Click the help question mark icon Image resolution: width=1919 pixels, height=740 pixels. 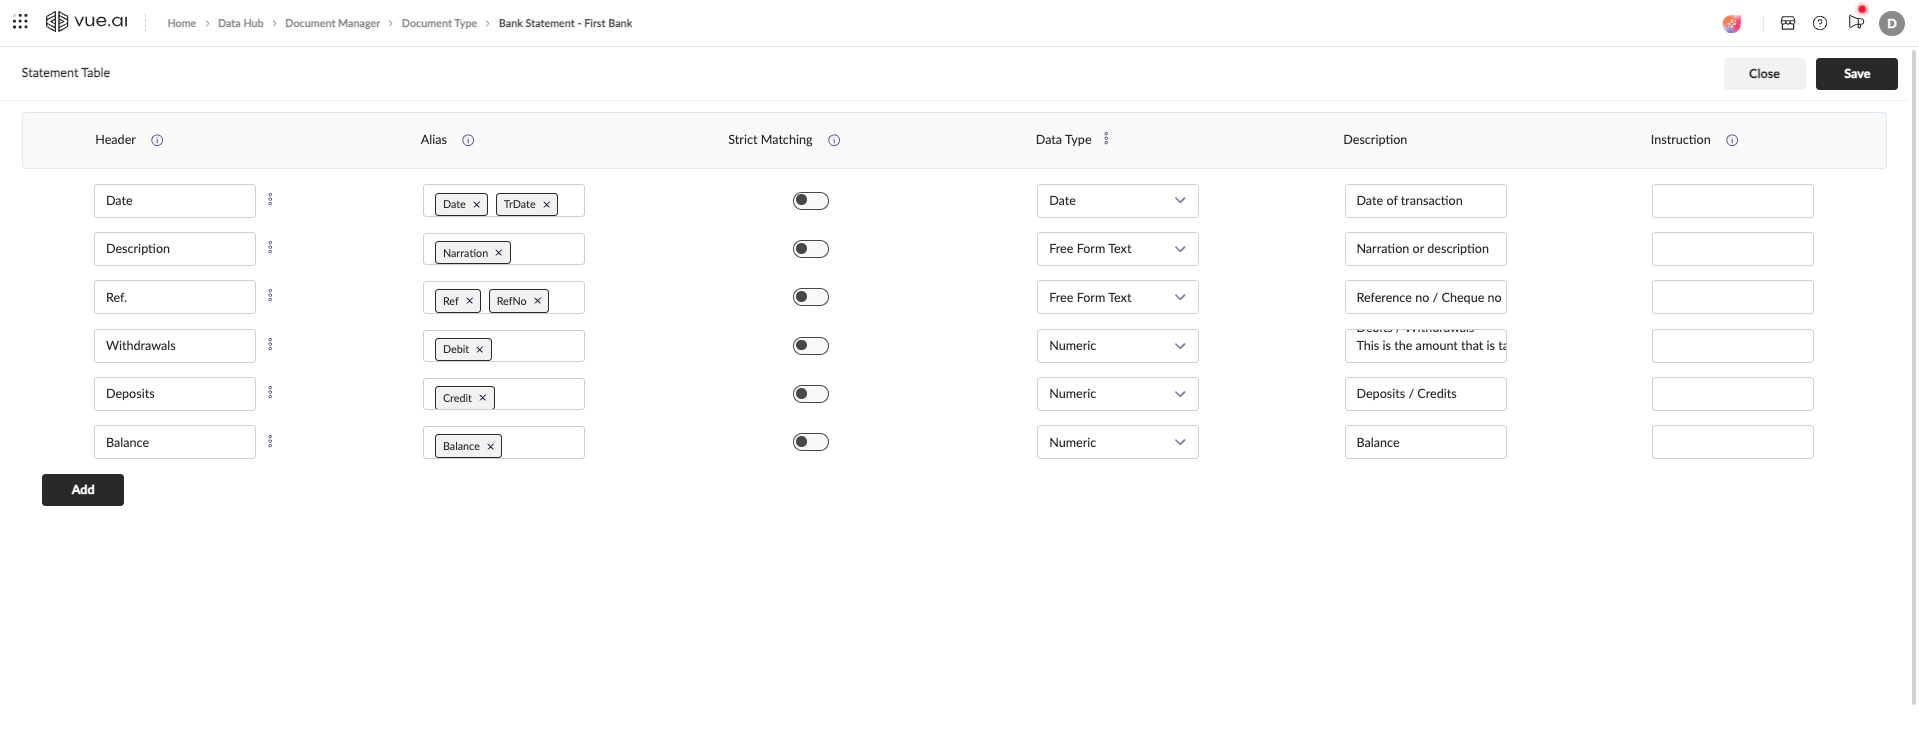pyautogui.click(x=1820, y=23)
